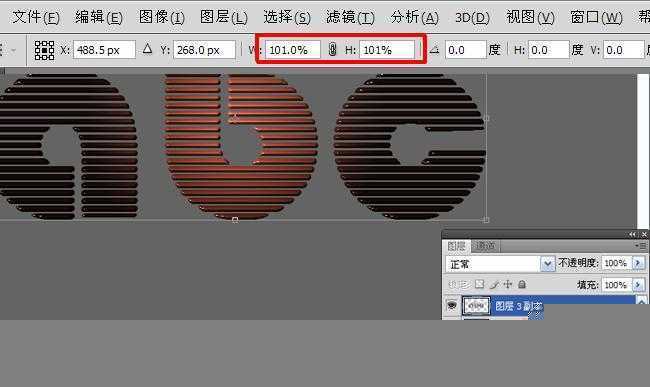
Task: Open the 分析(A) menu
Action: 414,17
